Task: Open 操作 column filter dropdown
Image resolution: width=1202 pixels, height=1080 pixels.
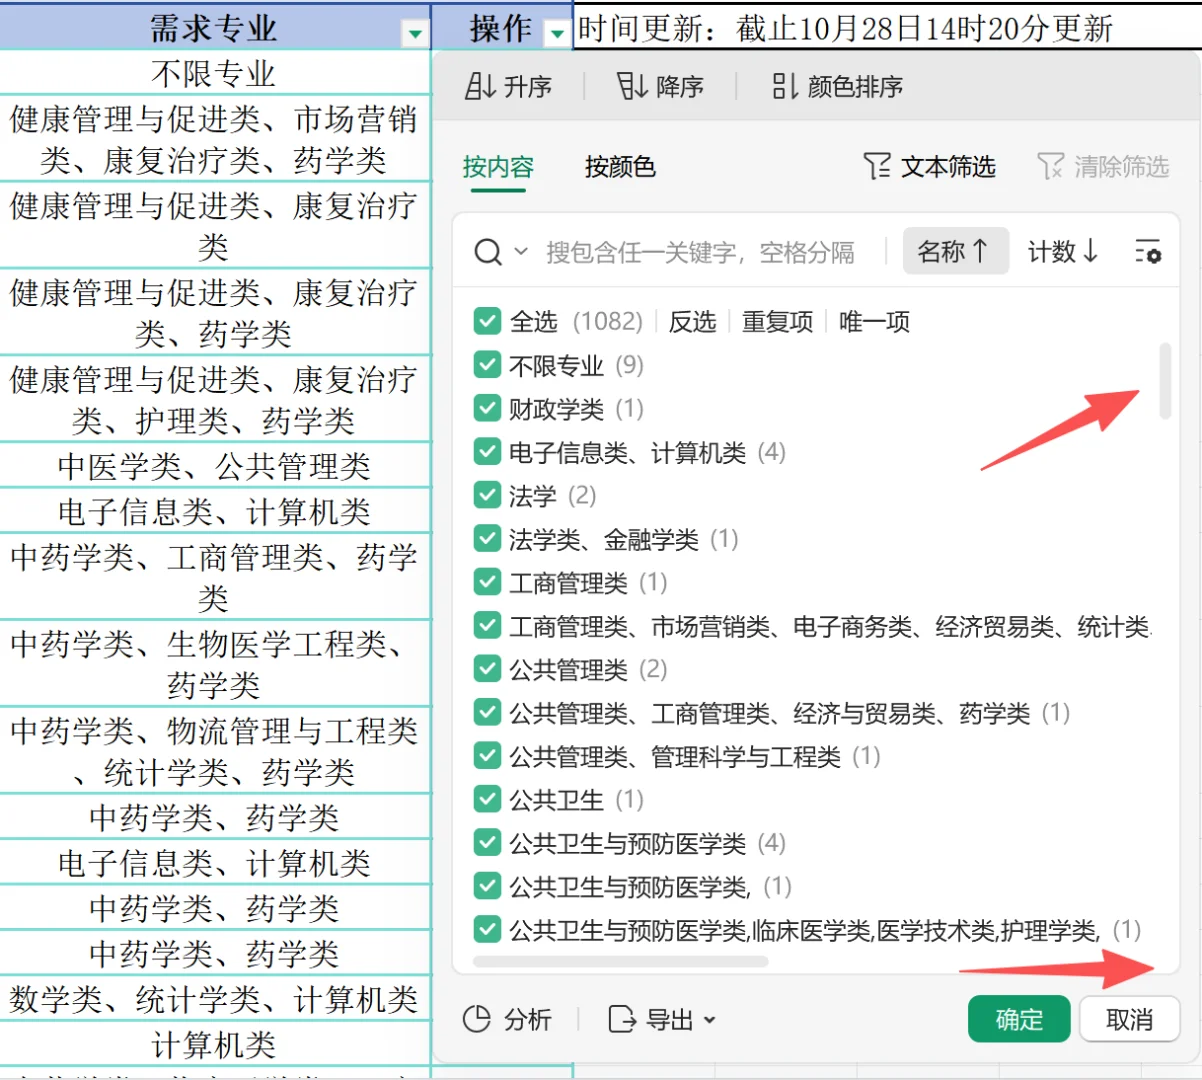Action: [558, 35]
